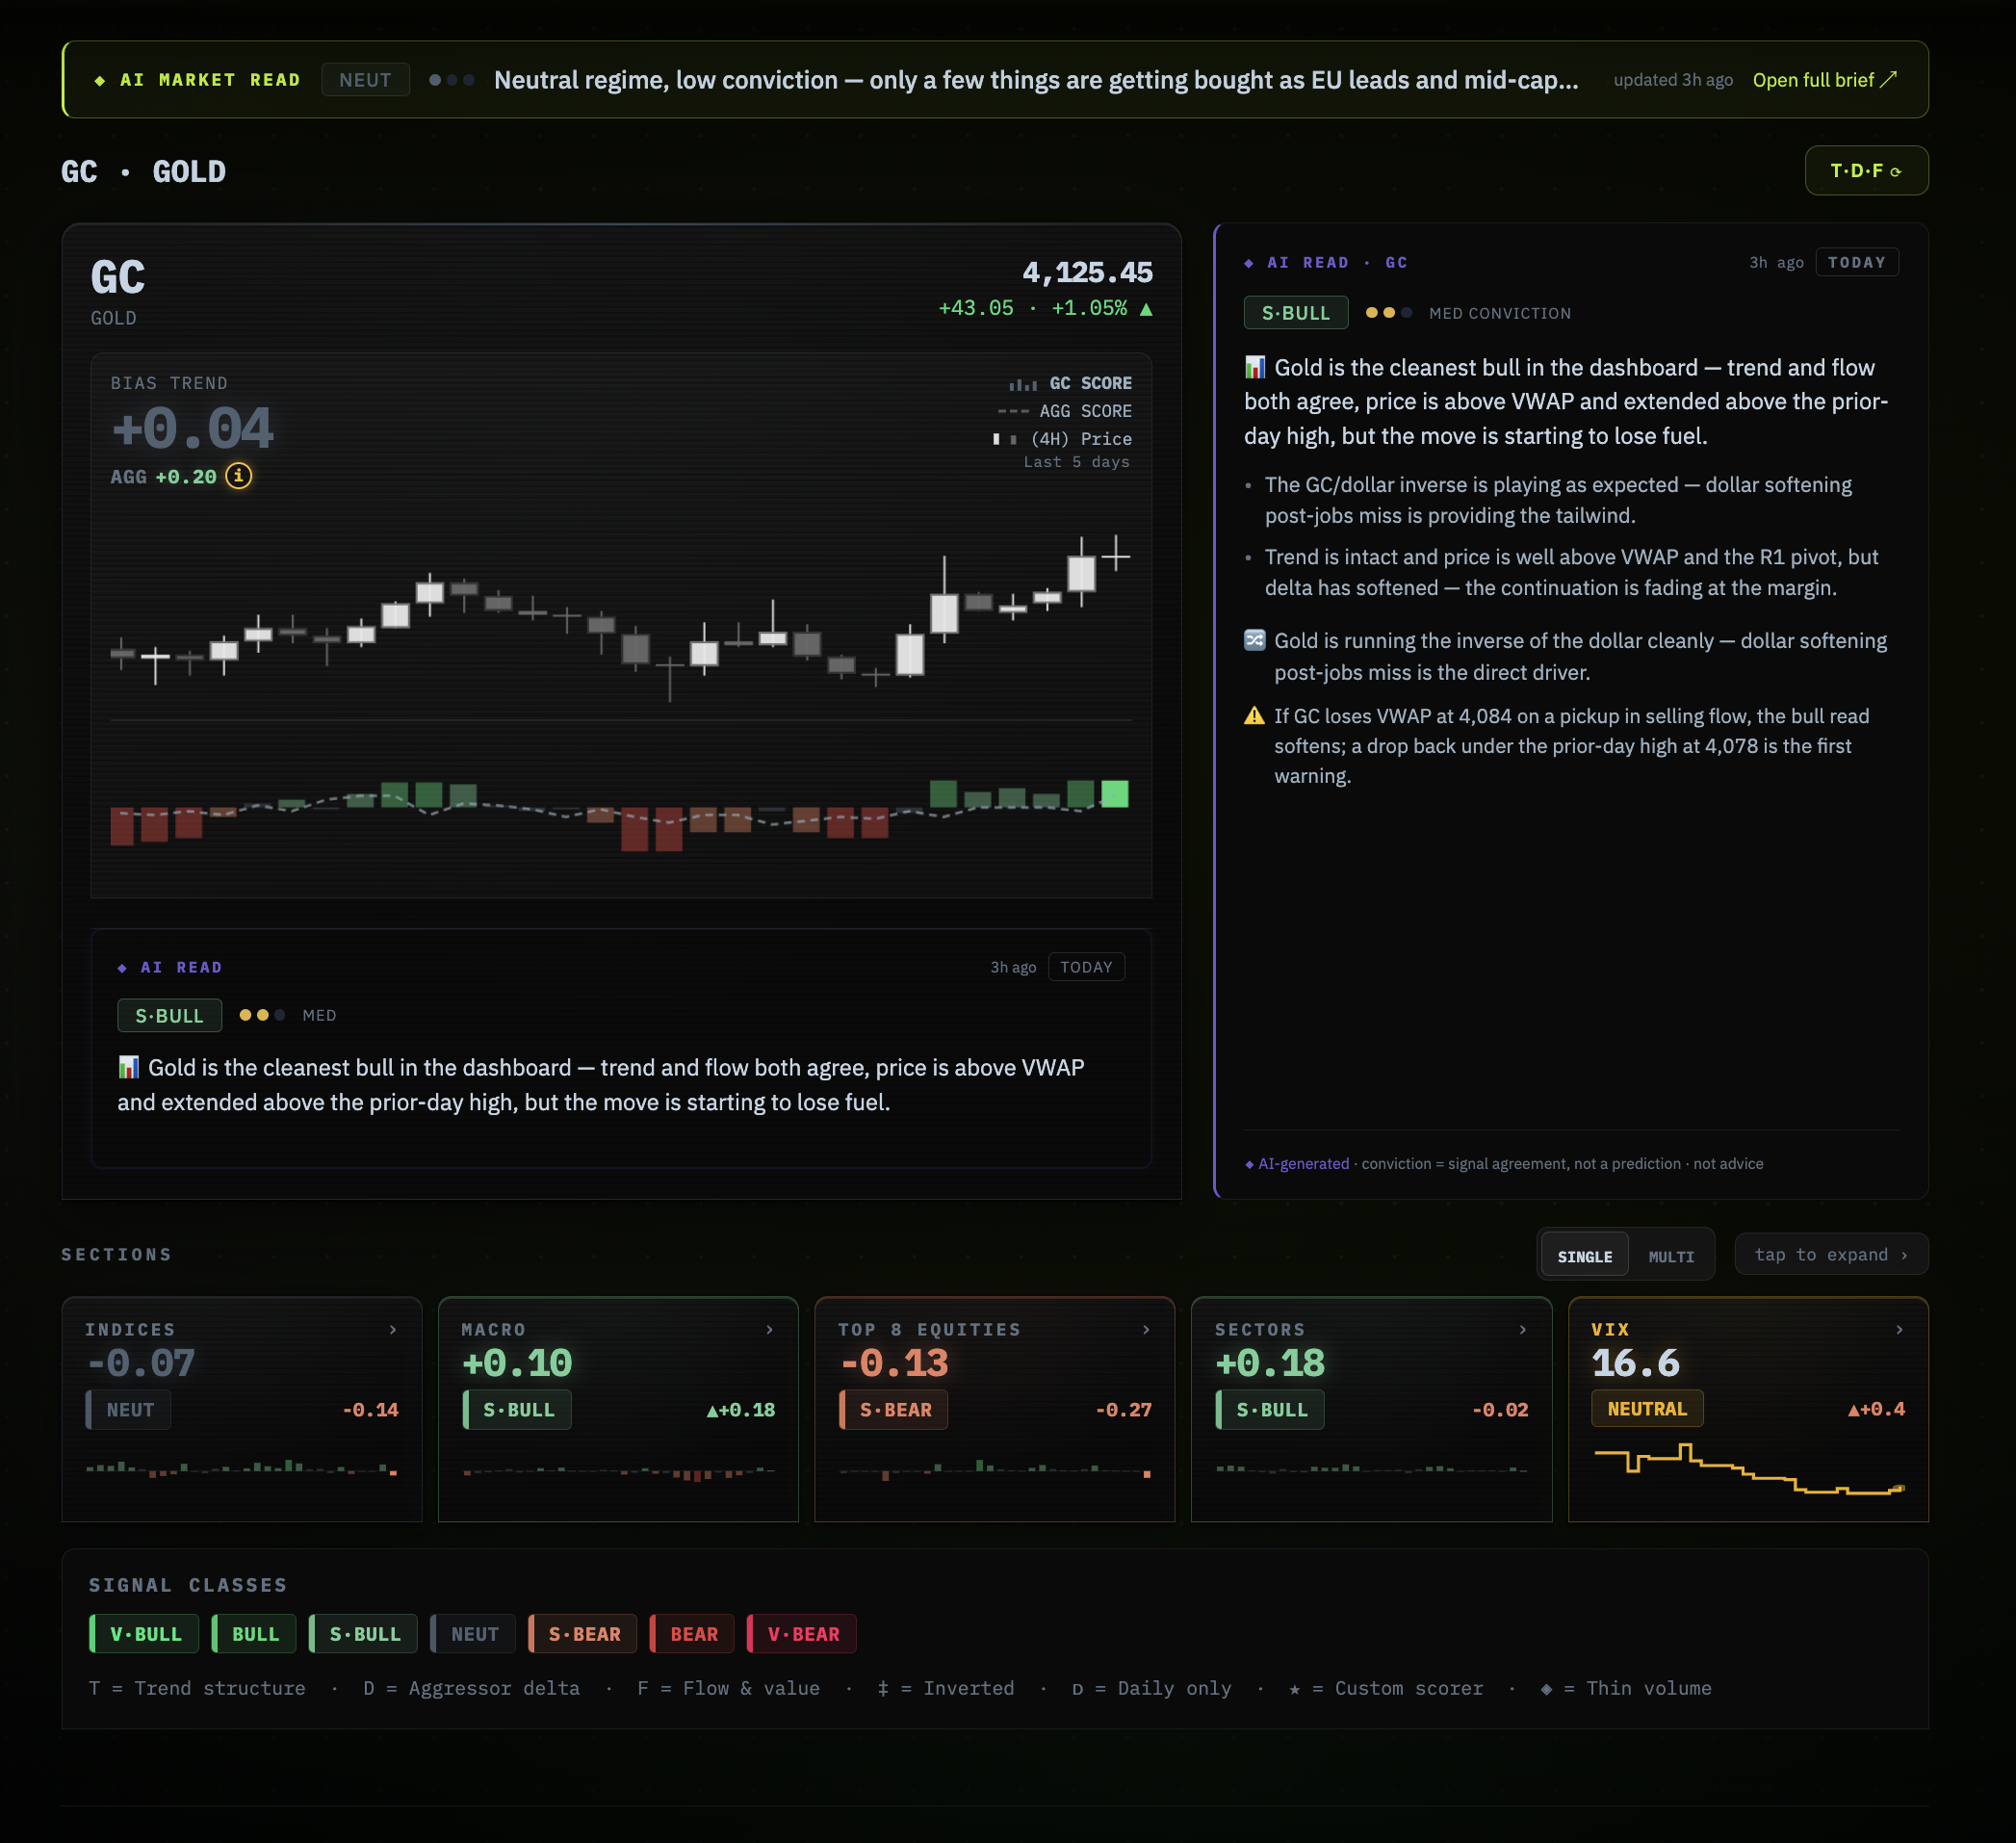Screen dimensions: 2016x1843
Task: Click the VIX sparkline chart
Action: 1749,1469
